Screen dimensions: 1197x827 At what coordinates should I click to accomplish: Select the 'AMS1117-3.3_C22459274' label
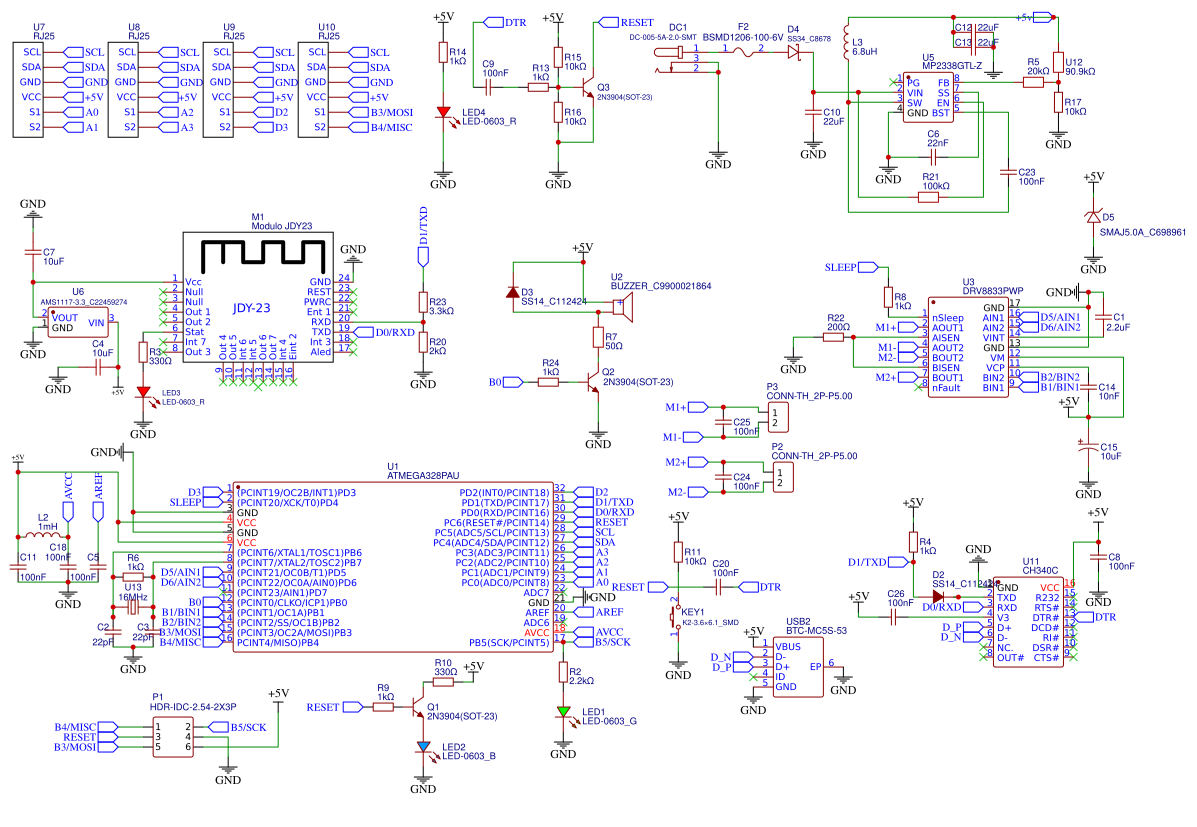[x=84, y=302]
